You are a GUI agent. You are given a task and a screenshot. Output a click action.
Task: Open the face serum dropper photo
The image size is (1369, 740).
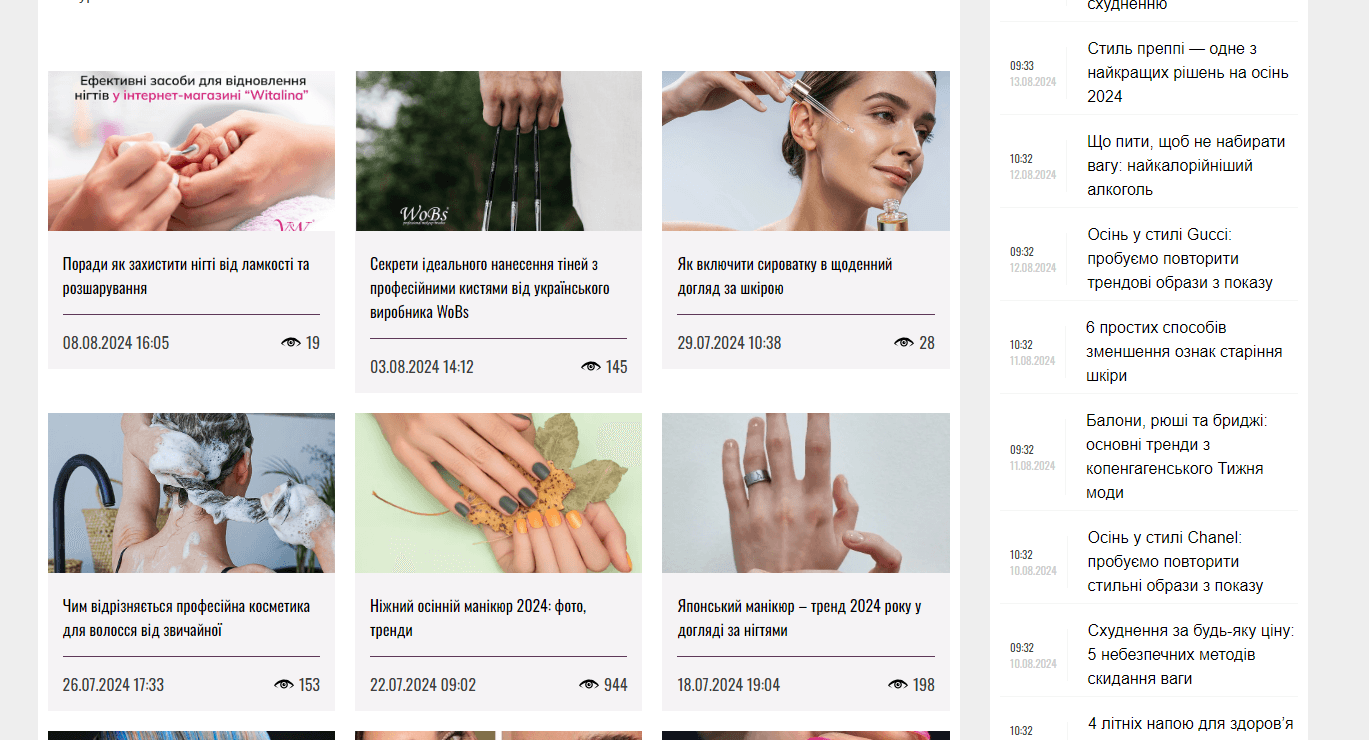click(x=806, y=151)
